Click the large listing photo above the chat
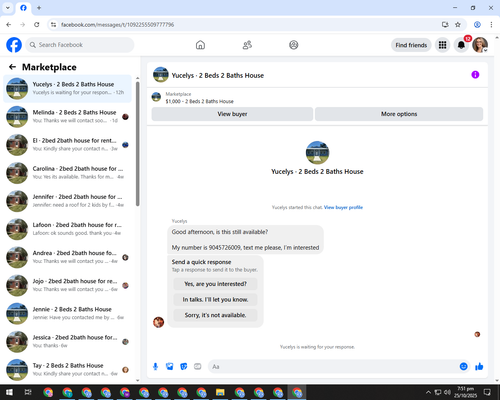Image resolution: width=500 pixels, height=400 pixels. (317, 153)
